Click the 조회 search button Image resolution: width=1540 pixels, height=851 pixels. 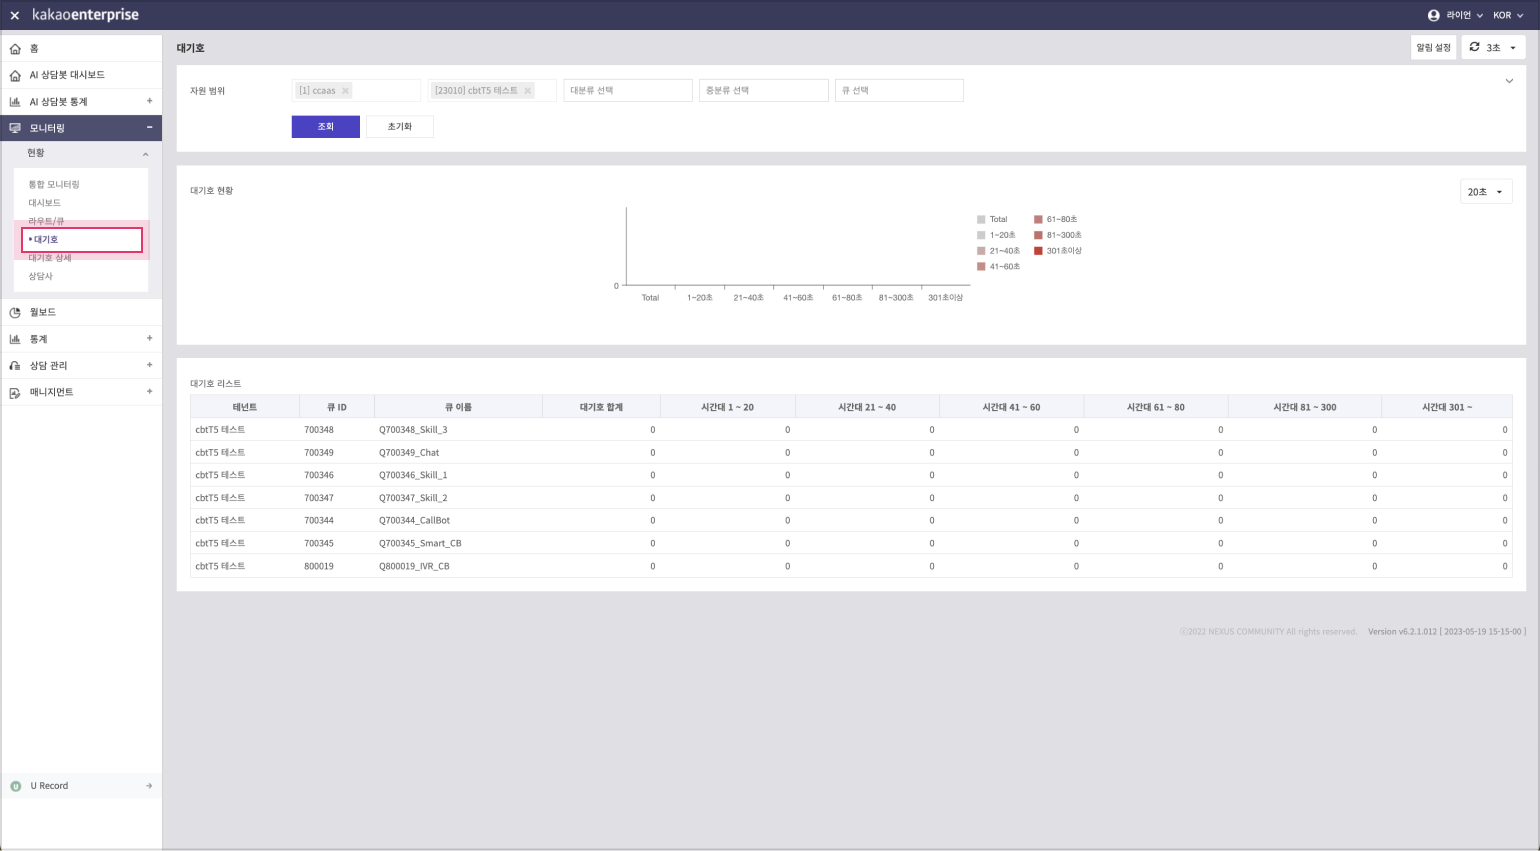point(325,127)
